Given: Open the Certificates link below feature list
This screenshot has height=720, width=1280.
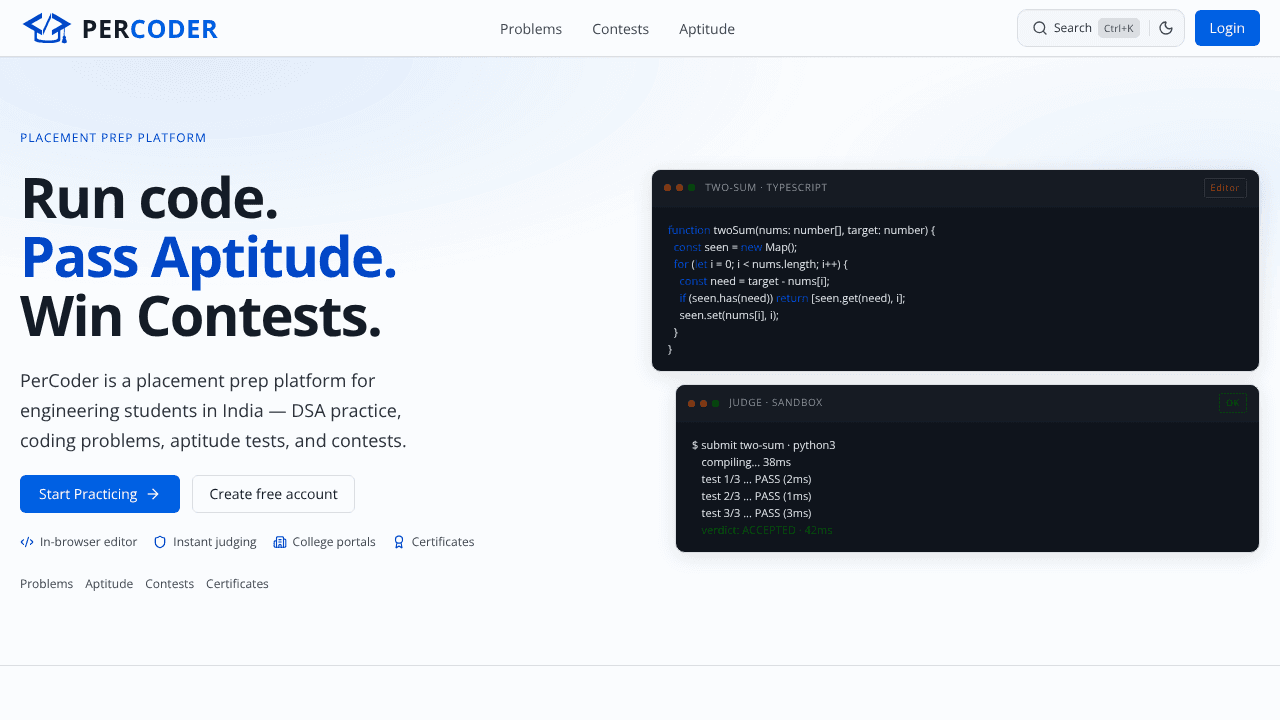Looking at the screenshot, I should coord(238,584).
